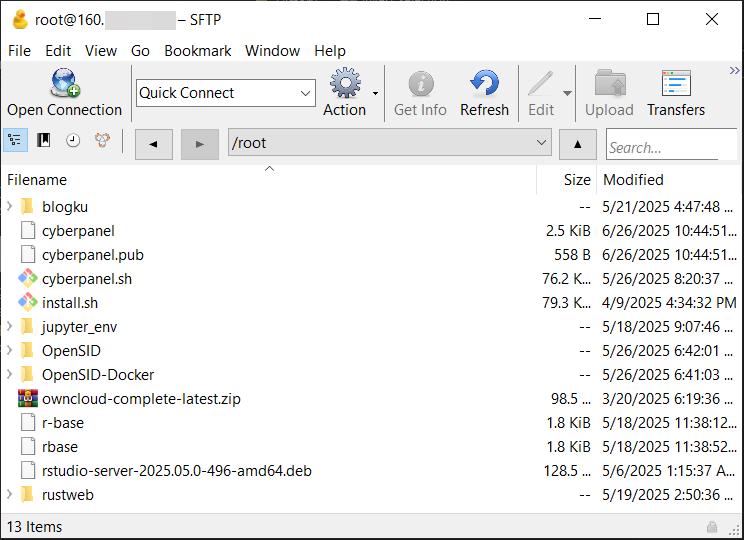Open the Window menu
The width and height of the screenshot is (744, 540).
tap(272, 51)
